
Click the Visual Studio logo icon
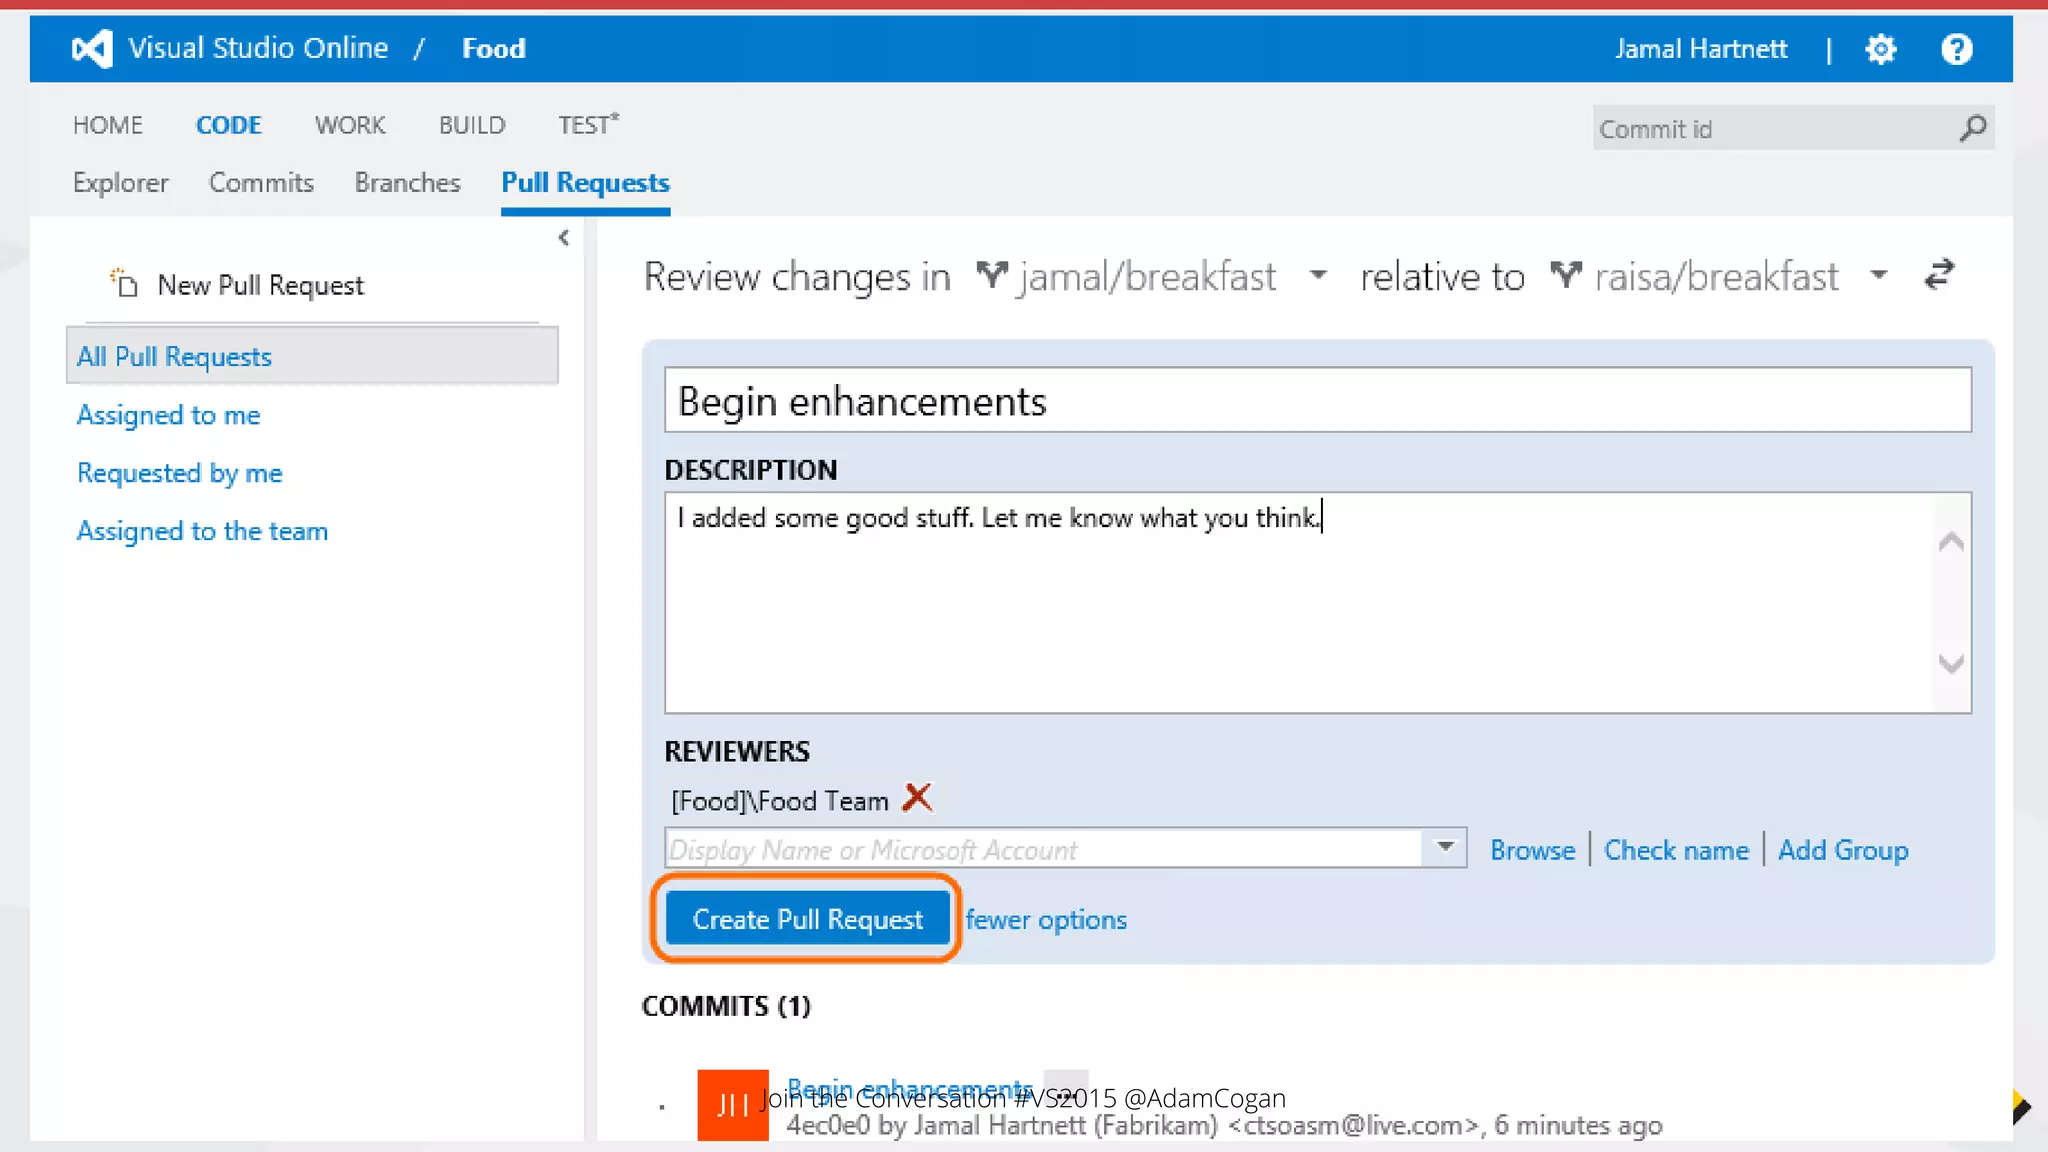[92, 48]
